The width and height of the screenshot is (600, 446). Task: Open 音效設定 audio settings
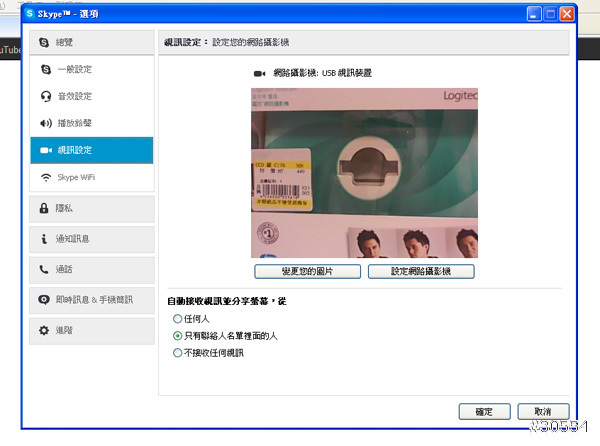click(92, 96)
